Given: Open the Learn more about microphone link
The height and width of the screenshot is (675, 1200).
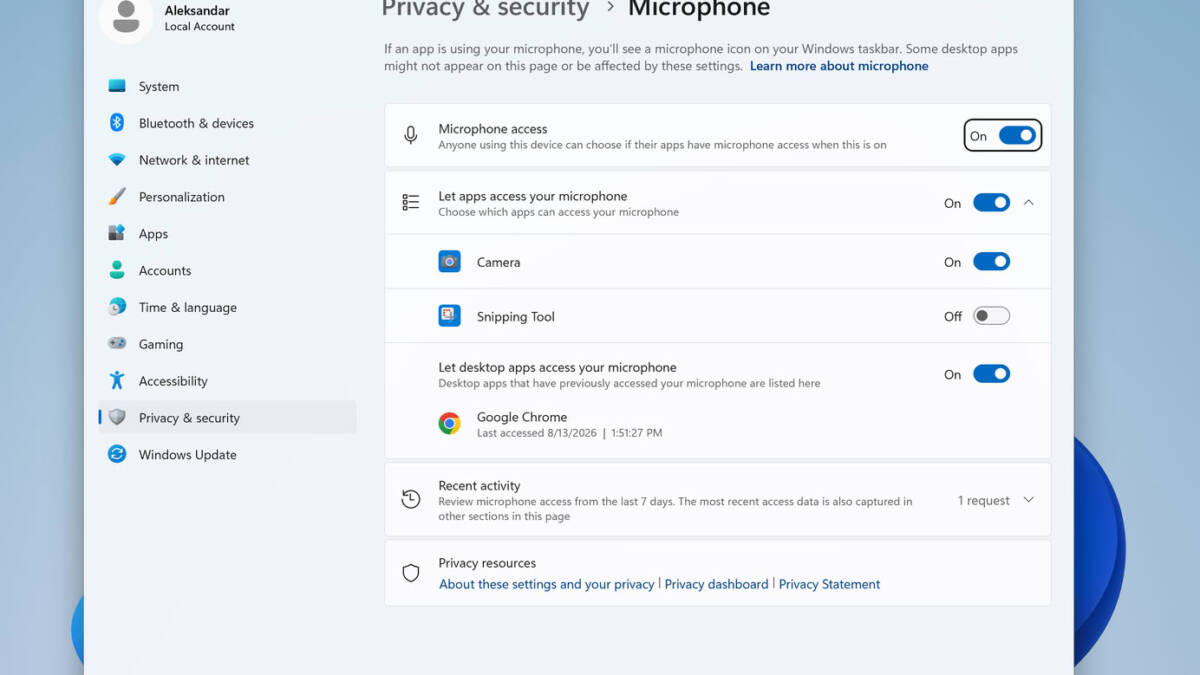Looking at the screenshot, I should pos(839,66).
